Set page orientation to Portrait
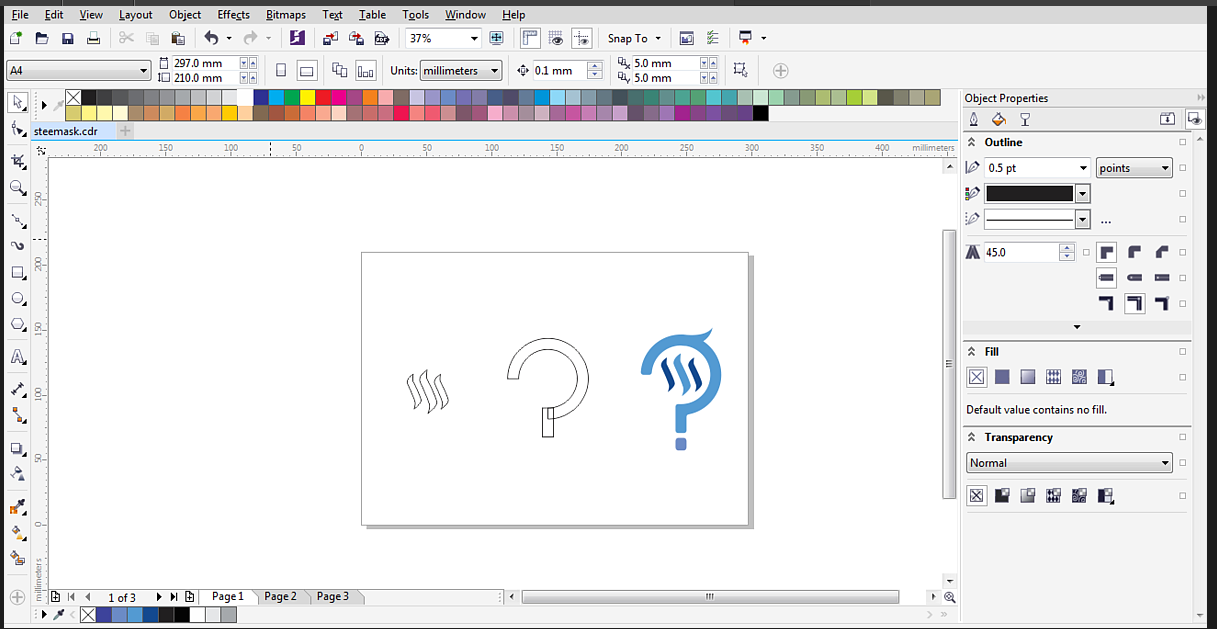1217x629 pixels. tap(281, 70)
